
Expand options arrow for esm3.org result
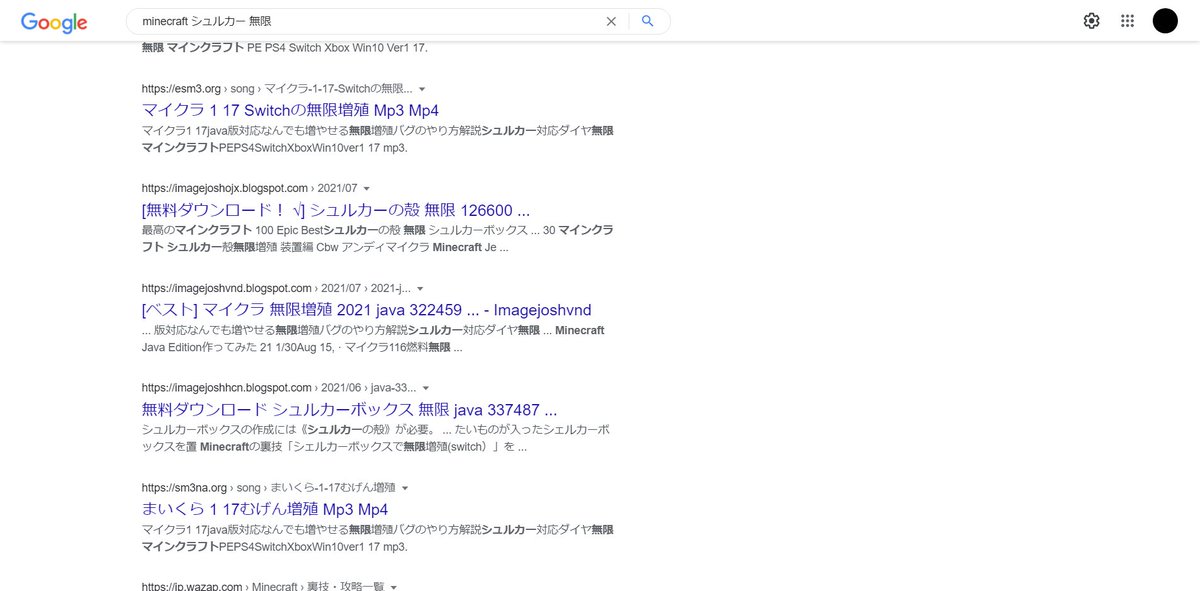[x=422, y=89]
